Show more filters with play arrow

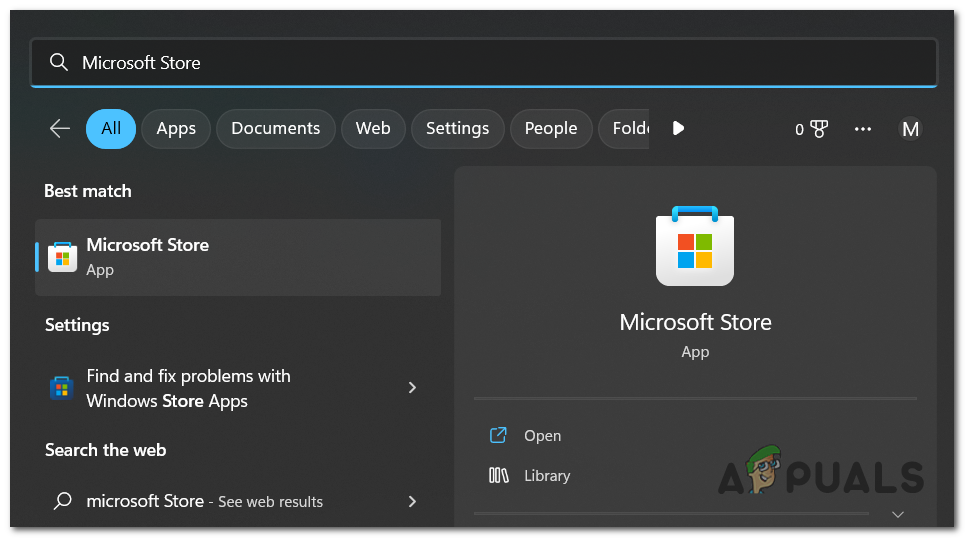pos(678,128)
